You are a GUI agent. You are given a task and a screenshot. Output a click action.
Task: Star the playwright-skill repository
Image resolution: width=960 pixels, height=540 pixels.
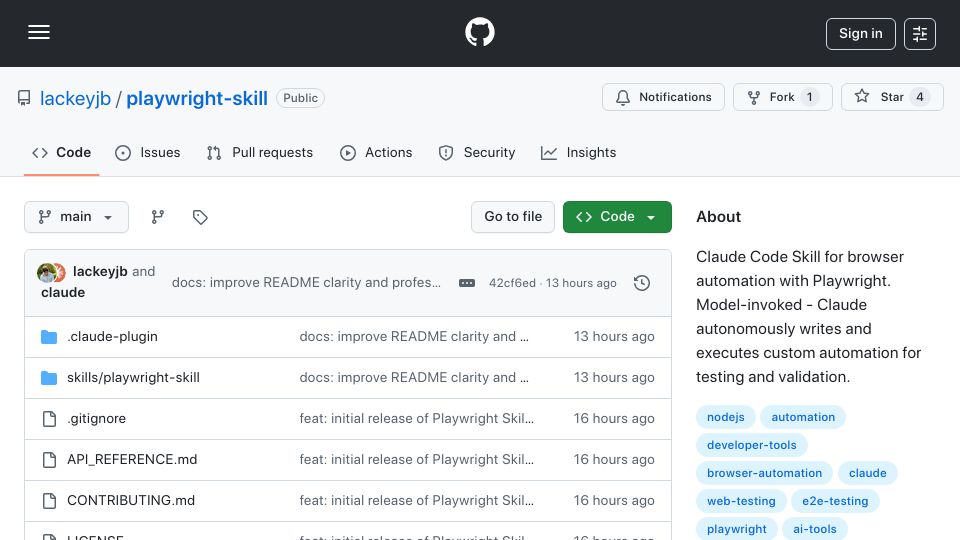coord(892,97)
